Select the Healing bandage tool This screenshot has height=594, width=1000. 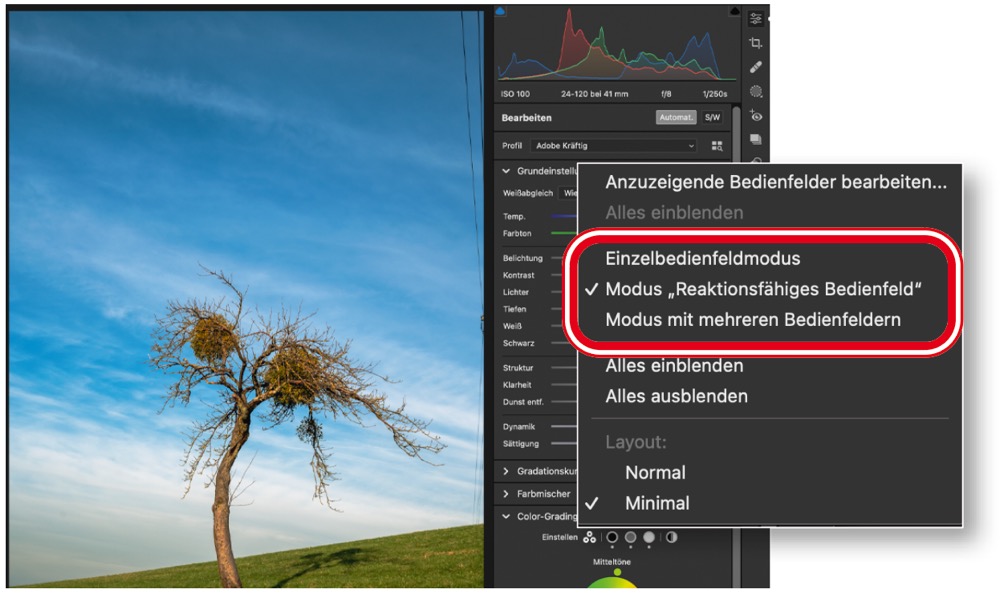coord(756,67)
